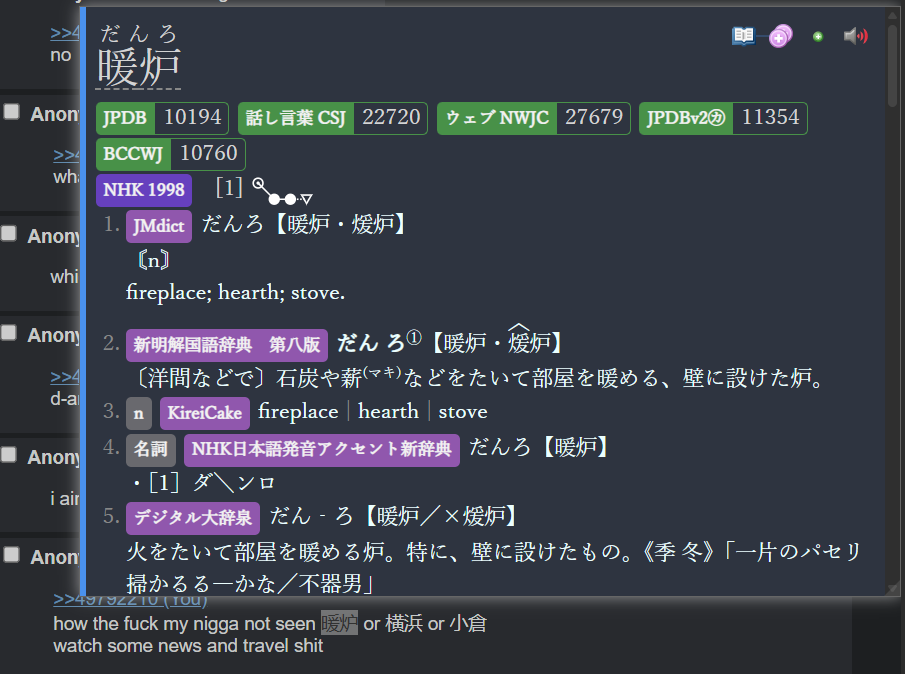Click the NHK日本語発音アクセント新辞典 tag
The image size is (905, 674).
click(x=321, y=450)
